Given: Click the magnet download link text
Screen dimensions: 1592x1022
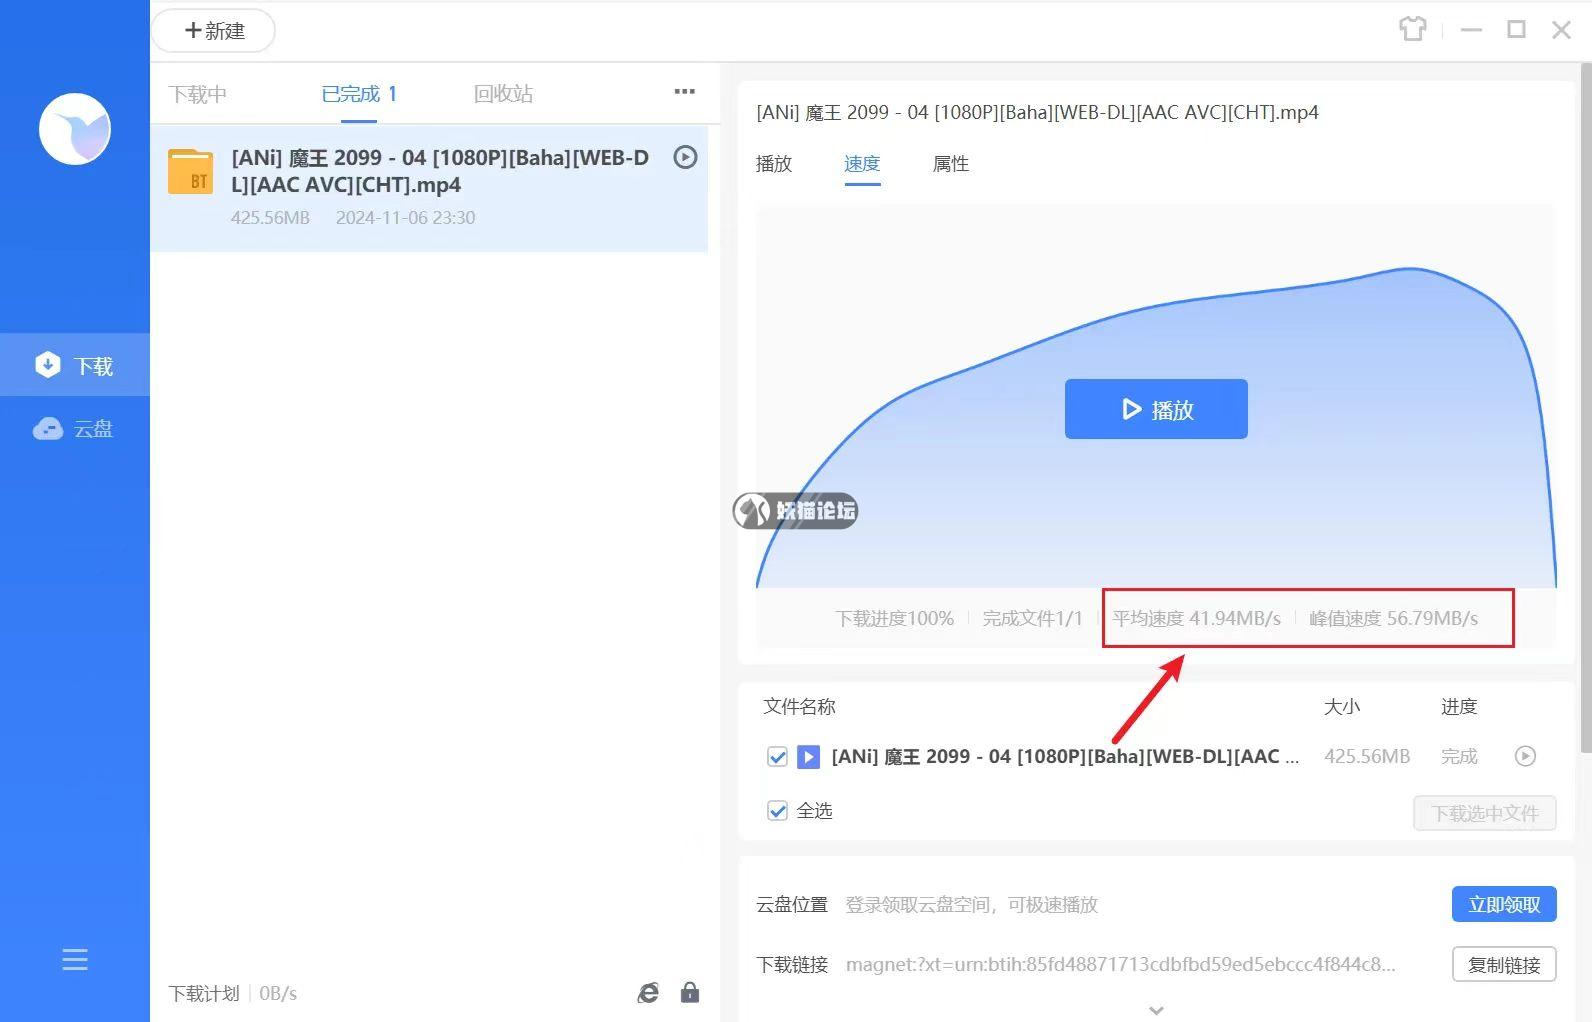Looking at the screenshot, I should [x=1120, y=965].
